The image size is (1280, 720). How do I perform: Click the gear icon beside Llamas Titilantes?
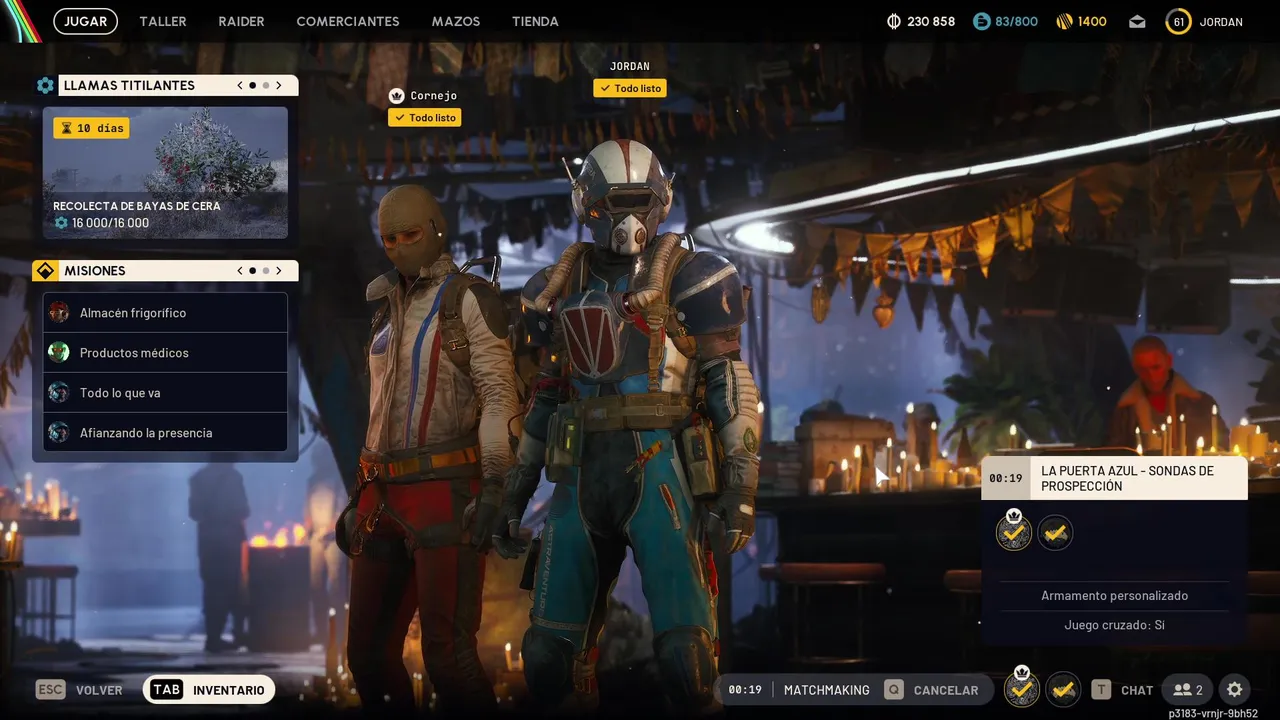(x=45, y=86)
